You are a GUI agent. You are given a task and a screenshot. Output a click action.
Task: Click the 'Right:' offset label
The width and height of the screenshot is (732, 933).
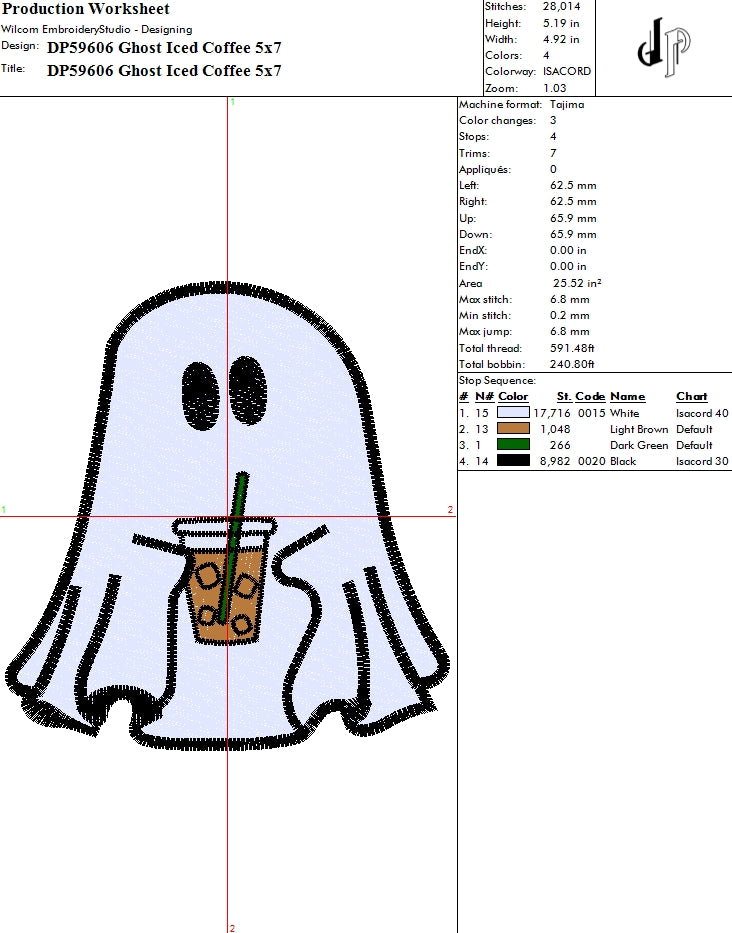click(473, 201)
